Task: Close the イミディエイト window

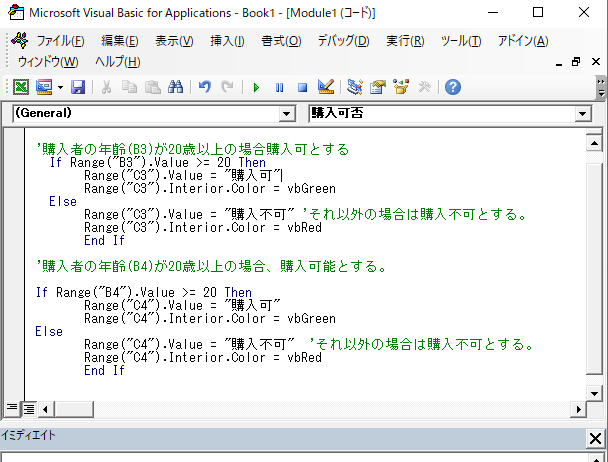Action: coord(595,439)
